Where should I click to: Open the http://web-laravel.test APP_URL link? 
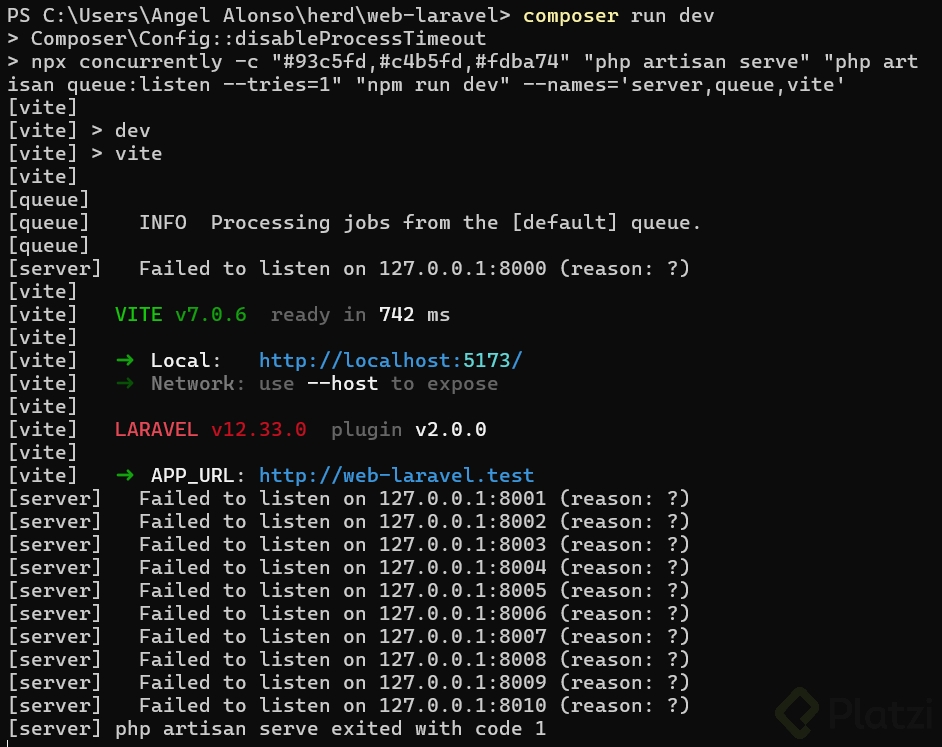(x=396, y=476)
